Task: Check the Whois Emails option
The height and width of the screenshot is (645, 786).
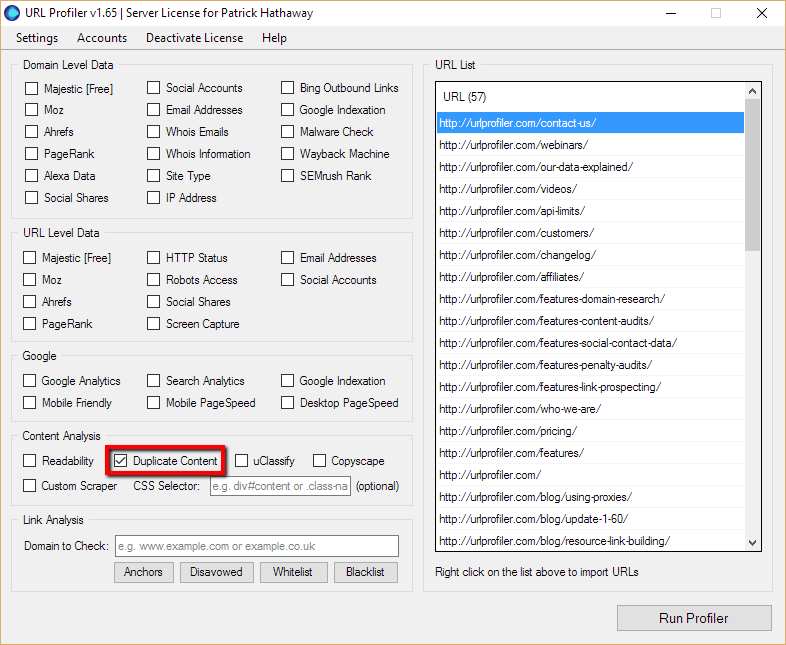Action: [x=153, y=132]
